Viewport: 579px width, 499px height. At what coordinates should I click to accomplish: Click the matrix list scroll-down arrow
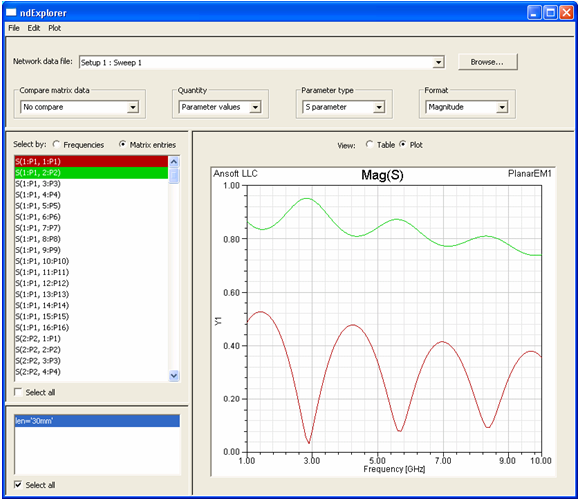(174, 376)
